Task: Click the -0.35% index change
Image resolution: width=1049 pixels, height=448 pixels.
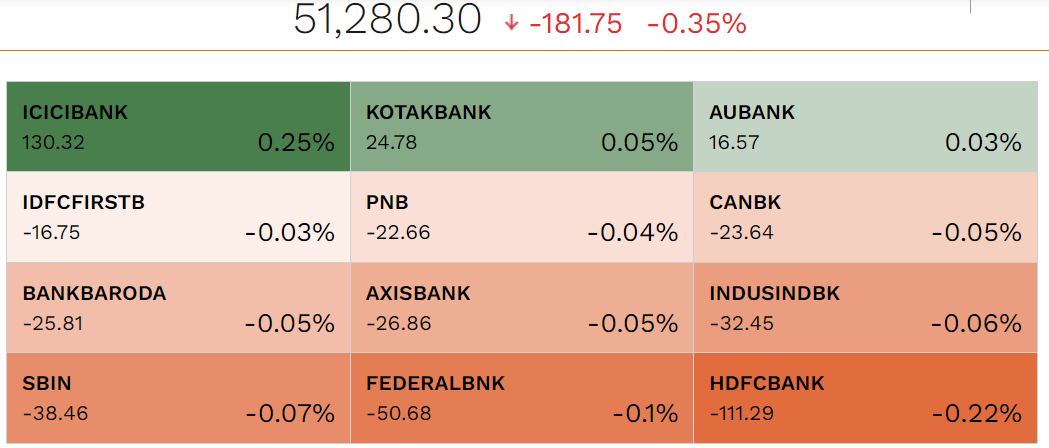Action: [x=696, y=23]
